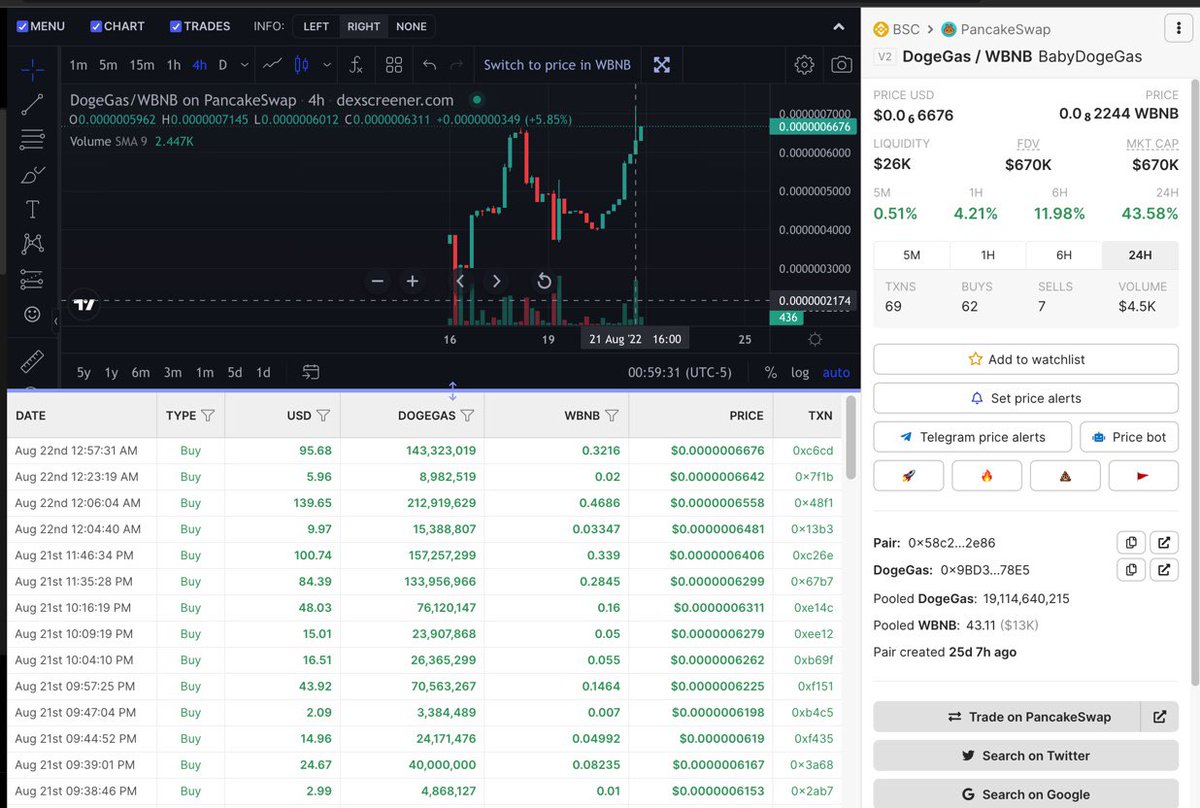Click Trade on PancakeSwap
This screenshot has width=1200, height=808.
coord(1007,717)
